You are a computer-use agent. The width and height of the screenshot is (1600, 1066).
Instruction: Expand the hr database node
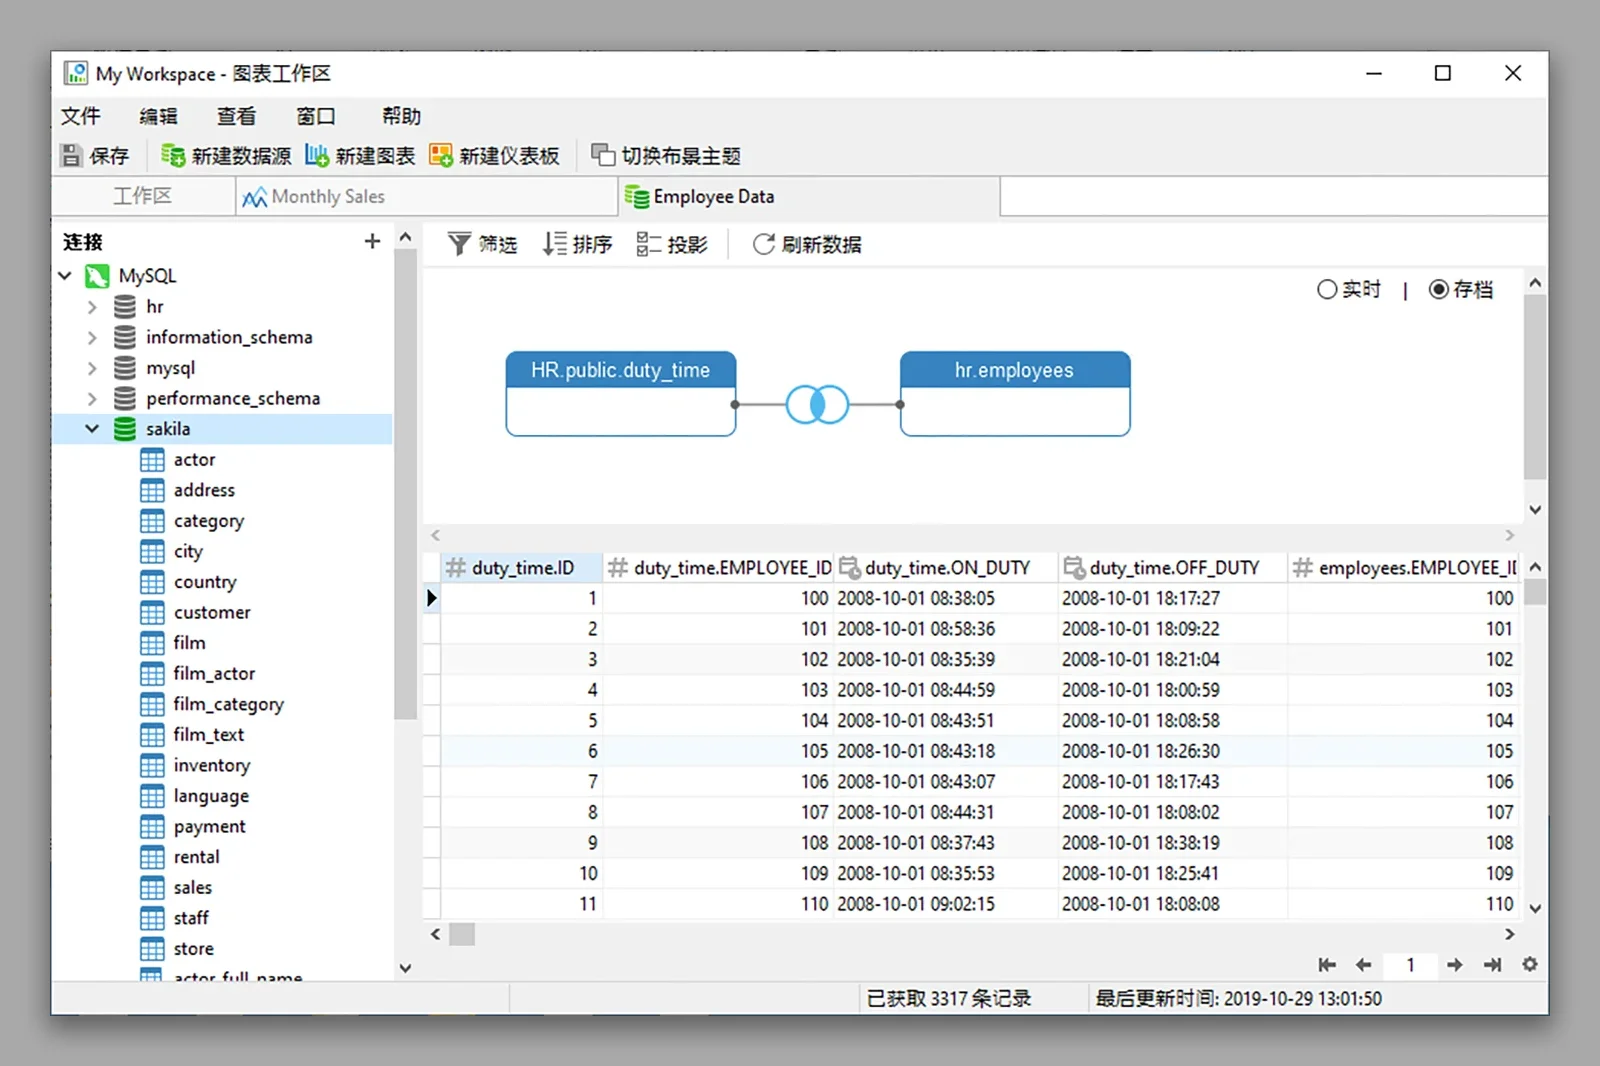[x=92, y=307]
